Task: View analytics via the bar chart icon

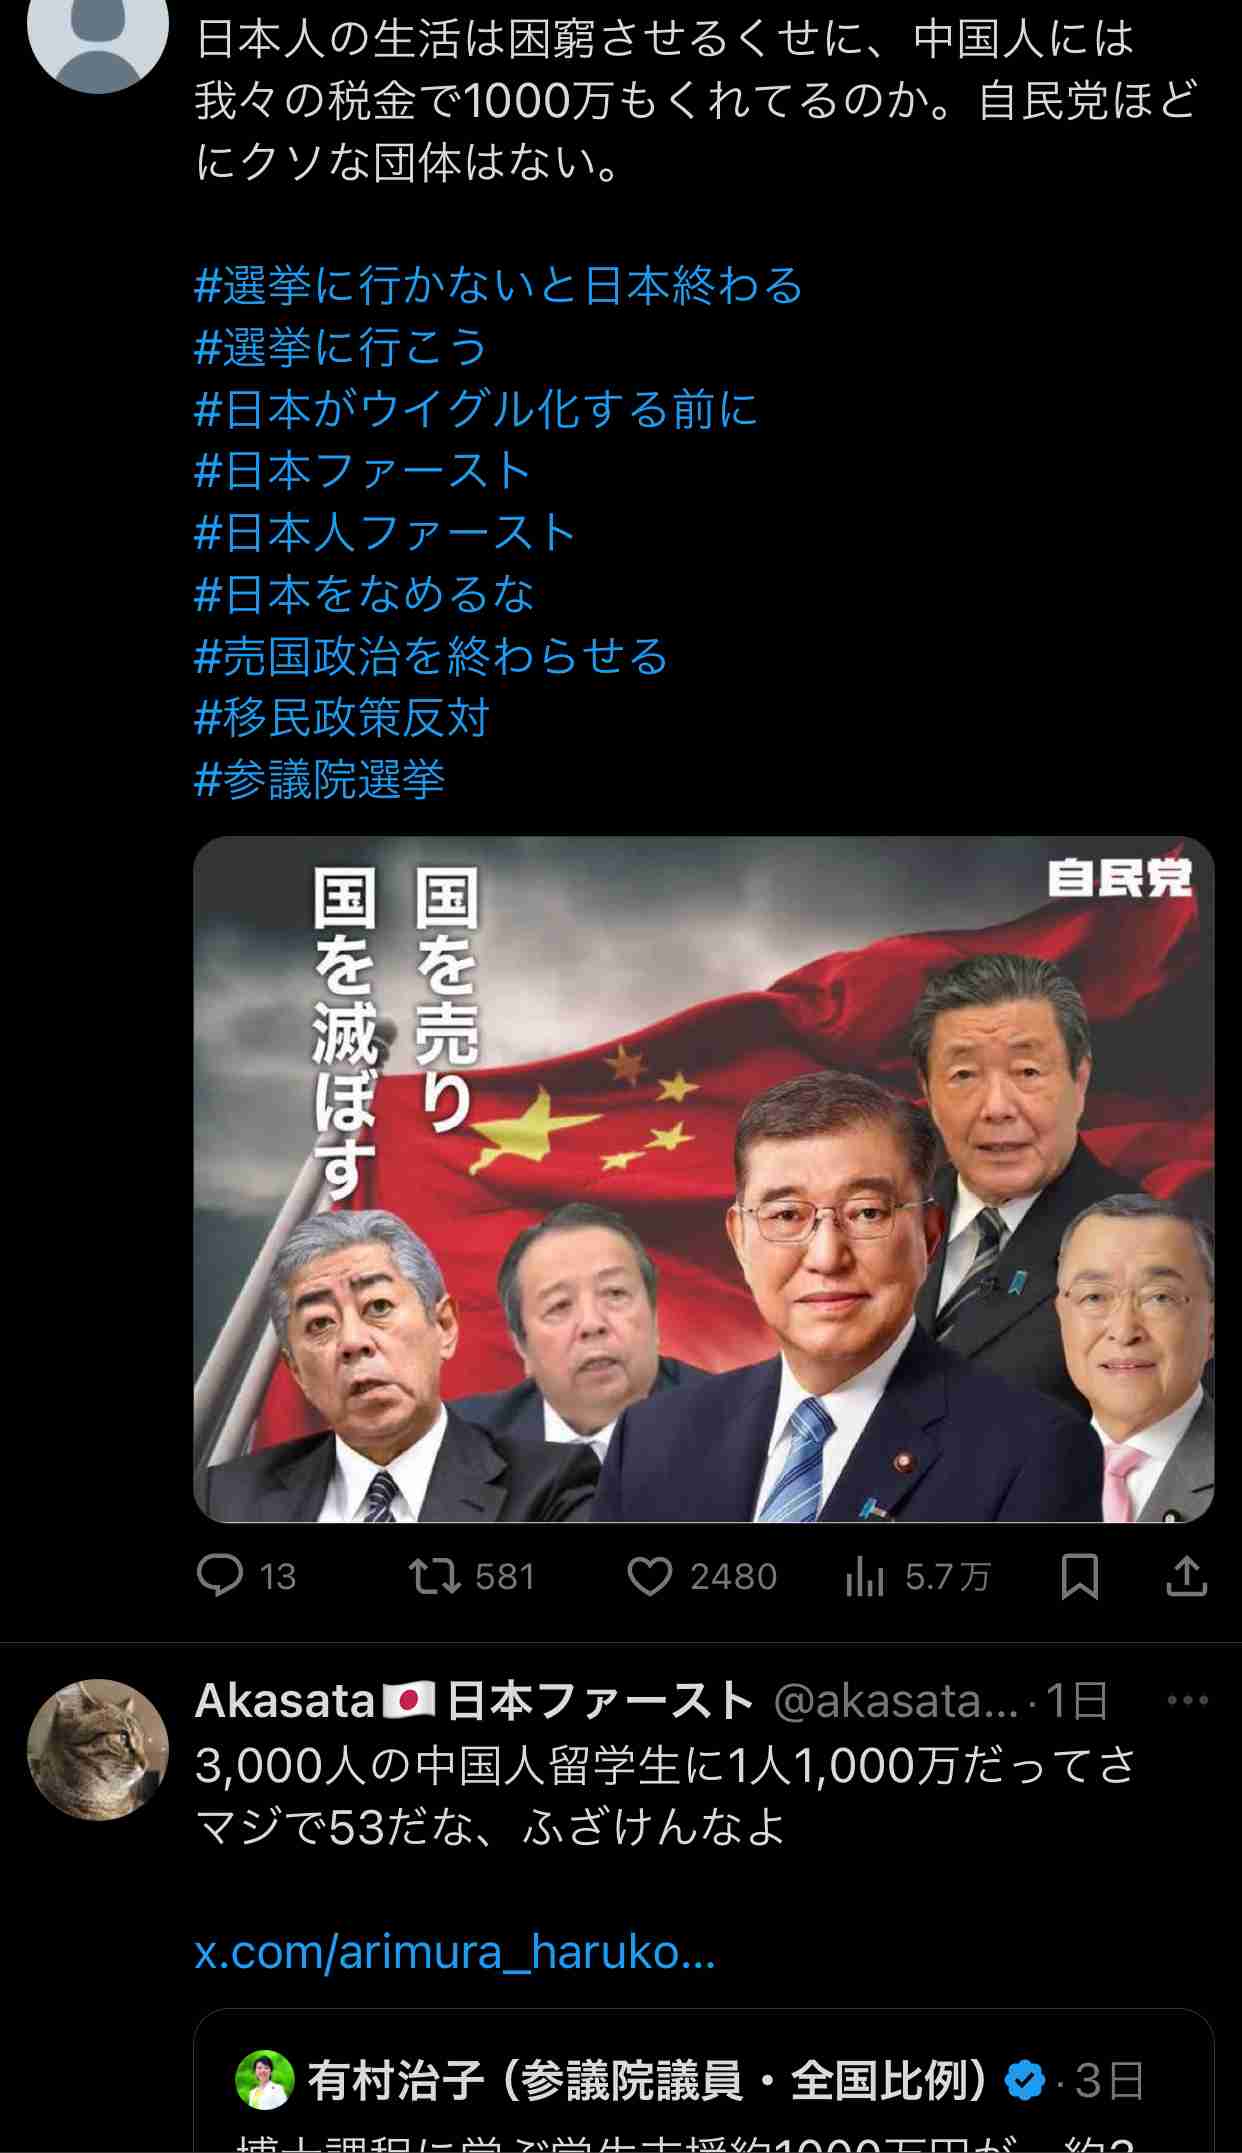Action: (x=864, y=1577)
